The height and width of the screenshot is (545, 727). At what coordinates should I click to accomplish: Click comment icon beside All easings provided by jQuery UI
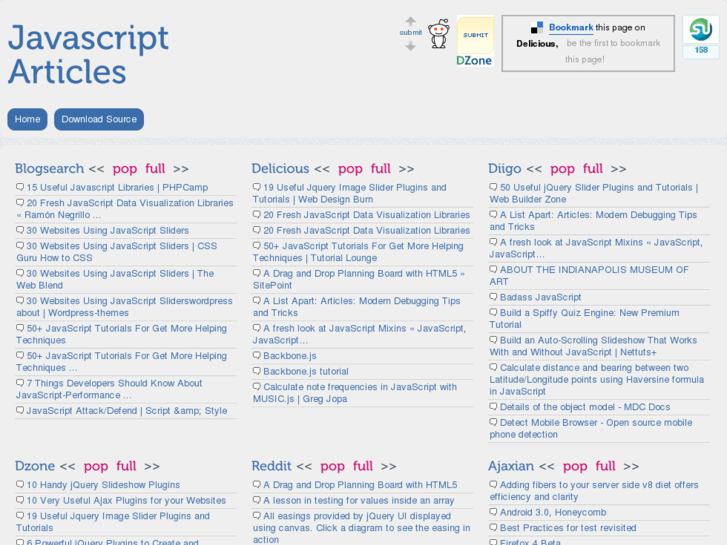tap(256, 515)
